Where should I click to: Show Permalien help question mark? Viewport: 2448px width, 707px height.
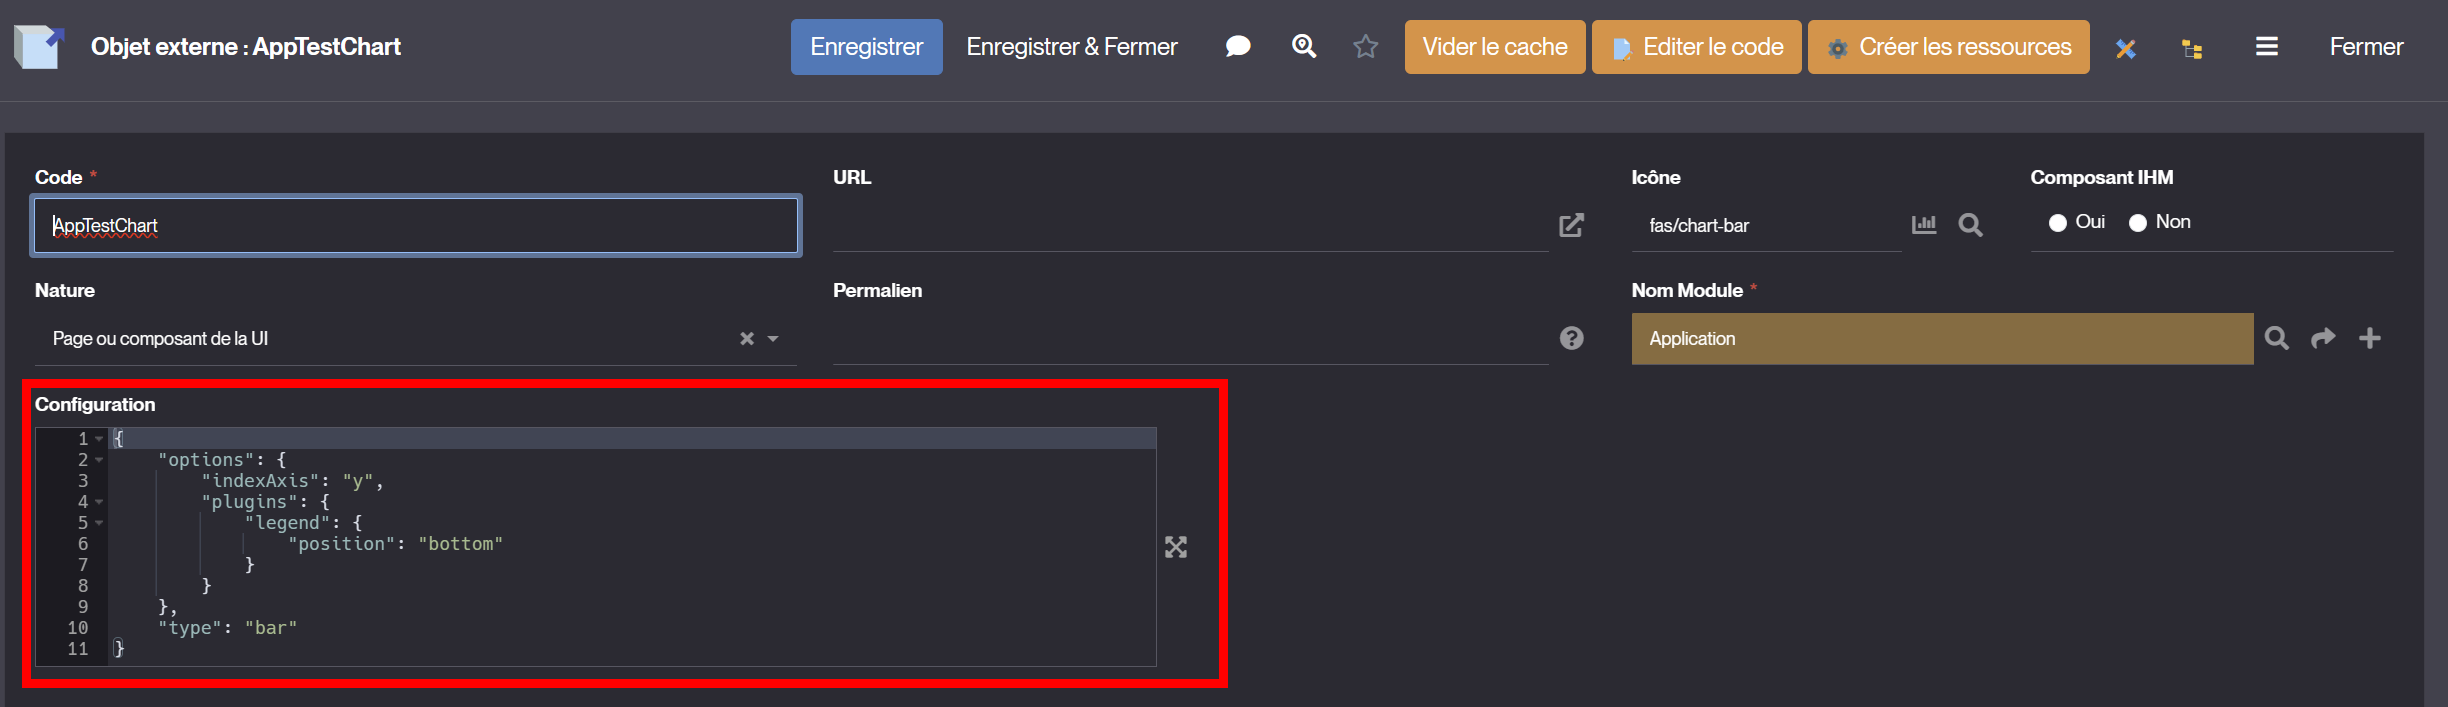coord(1572,338)
